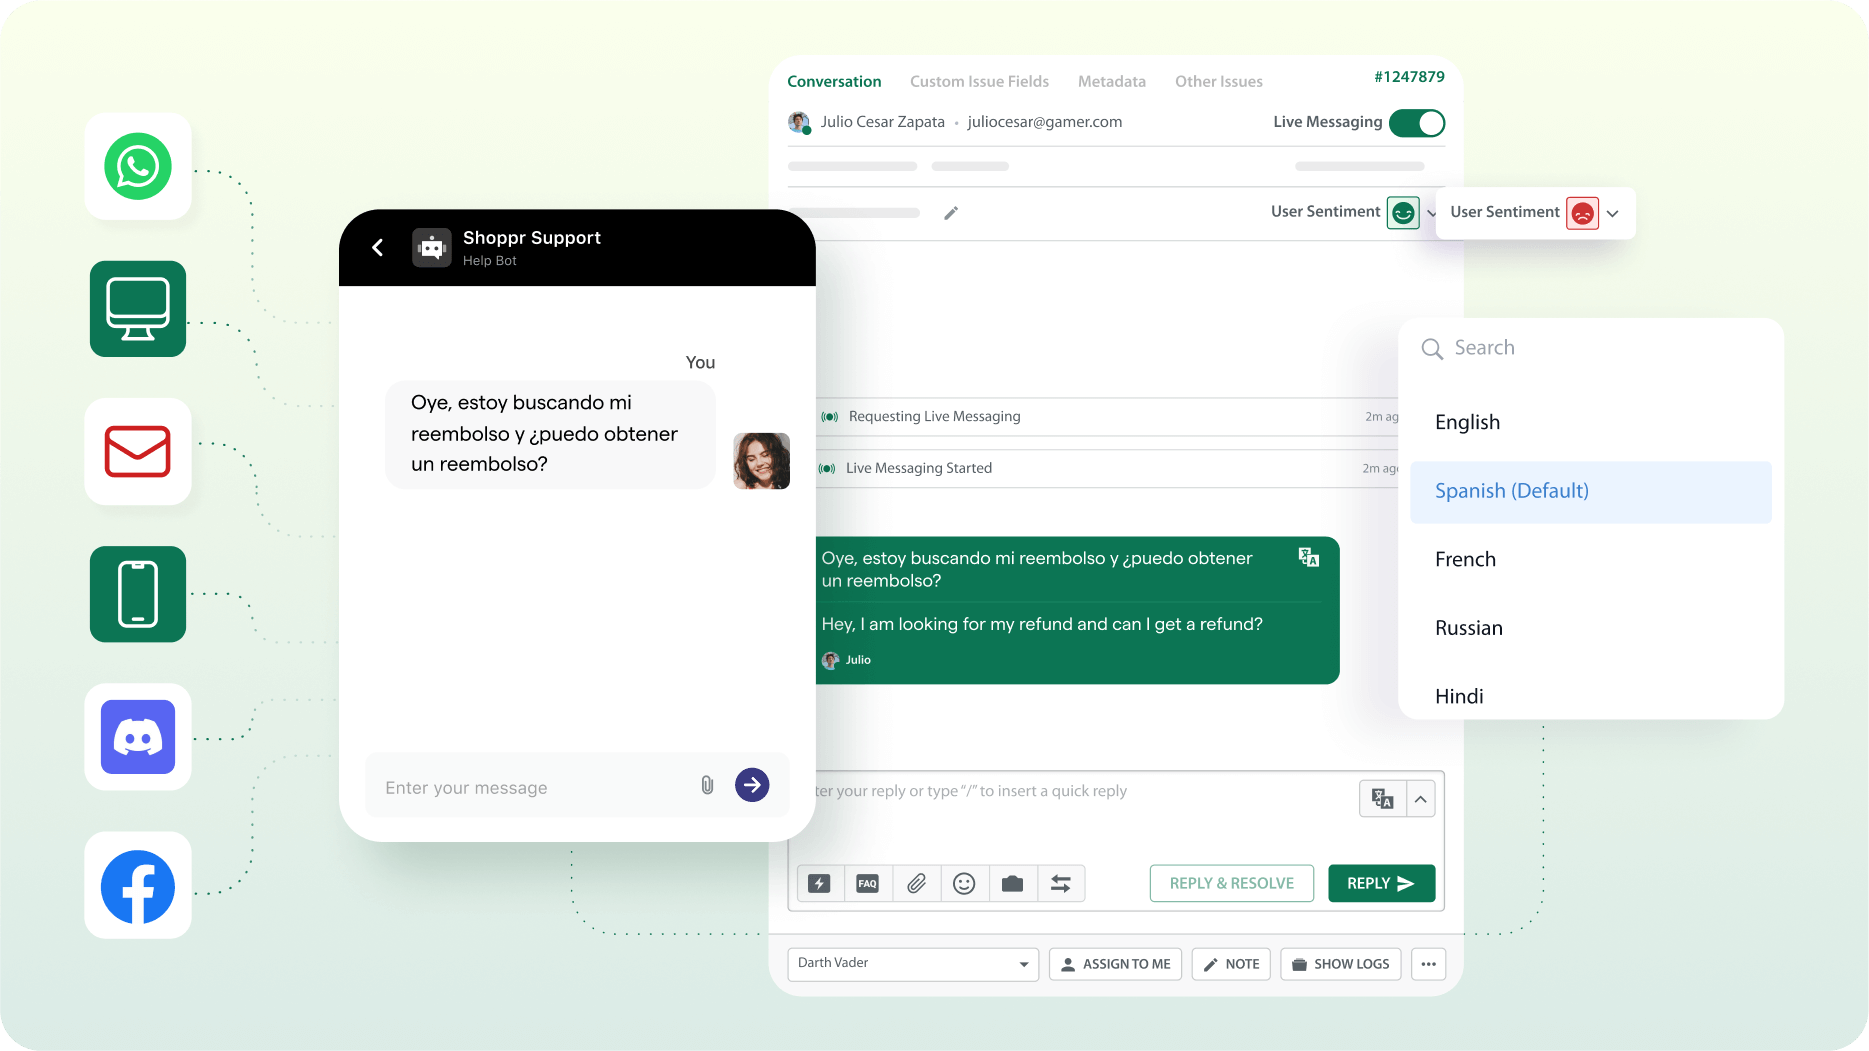Click the translate icon on the green message

[x=1308, y=557]
